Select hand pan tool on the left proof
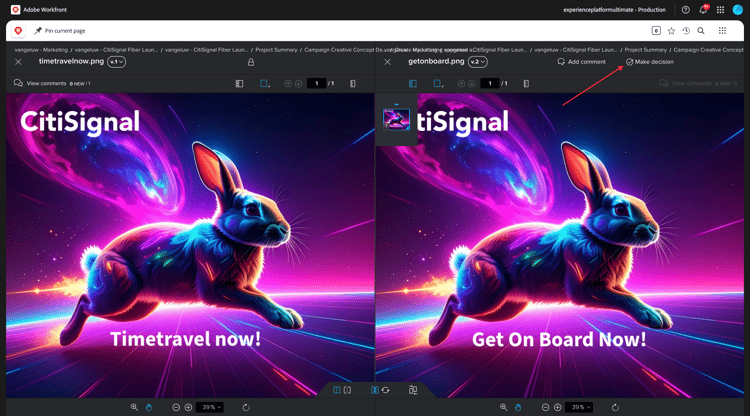 [x=149, y=407]
